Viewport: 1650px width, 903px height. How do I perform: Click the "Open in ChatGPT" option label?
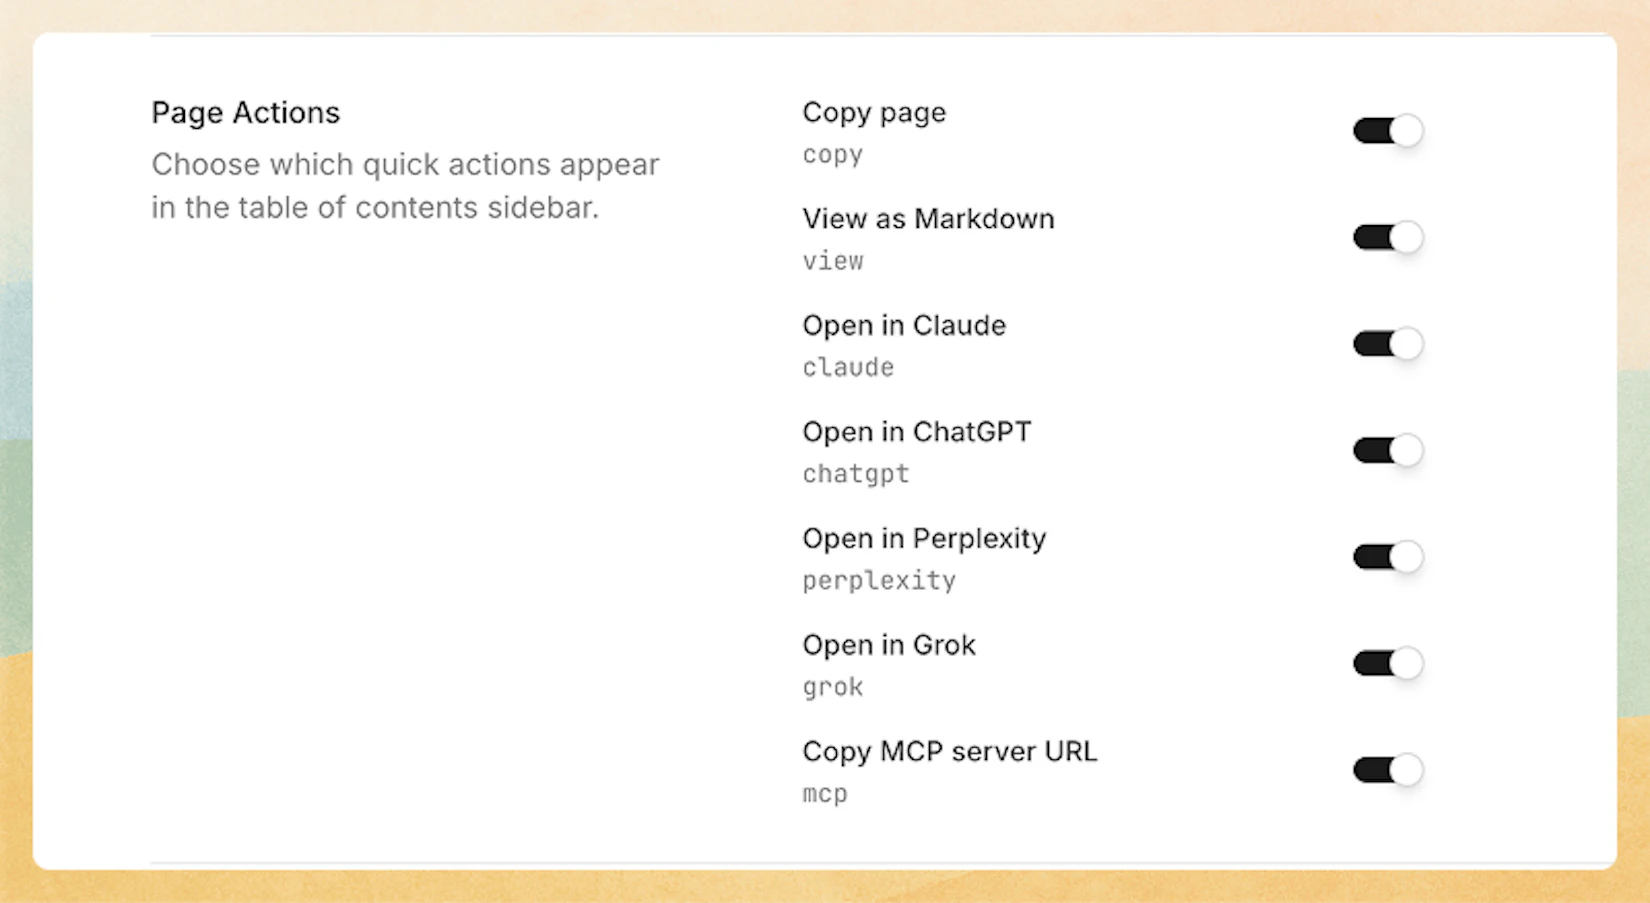coord(916,432)
